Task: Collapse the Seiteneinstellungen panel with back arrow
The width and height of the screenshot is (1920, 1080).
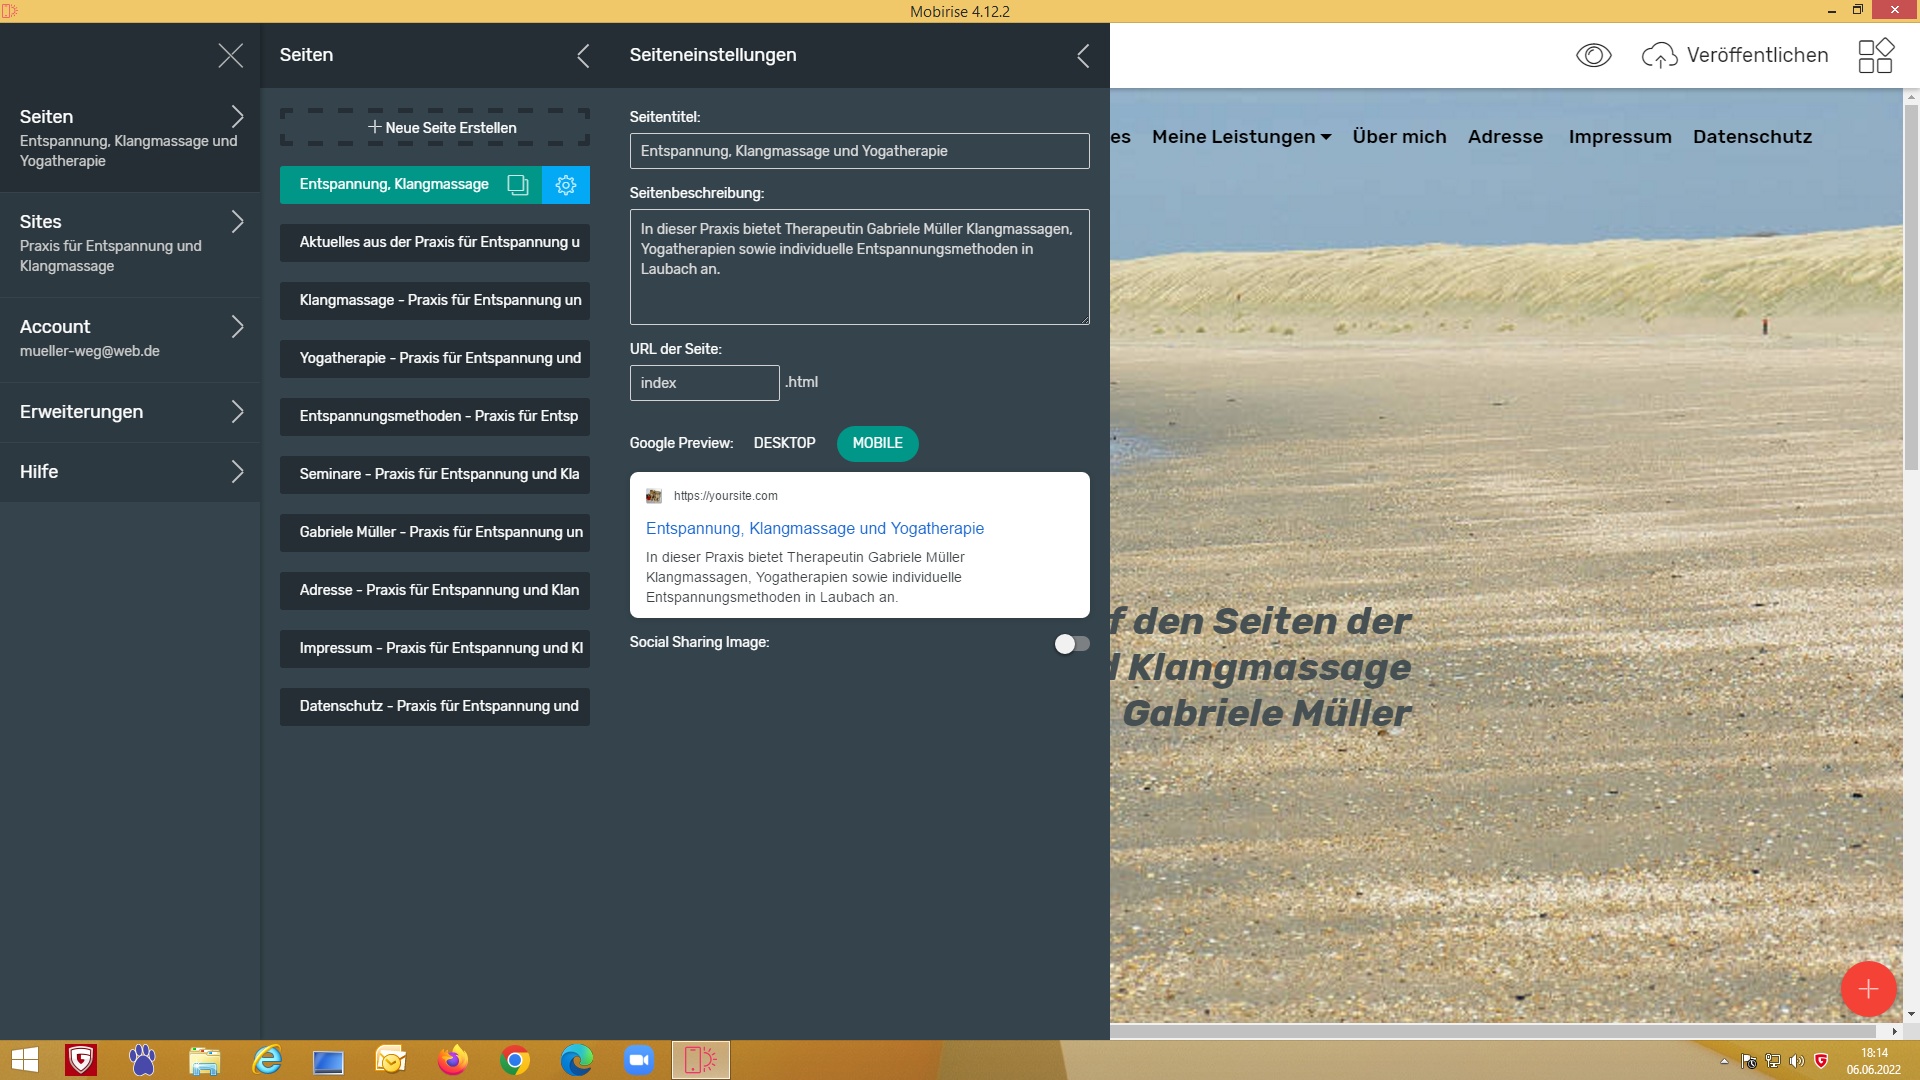Action: pyautogui.click(x=1083, y=56)
